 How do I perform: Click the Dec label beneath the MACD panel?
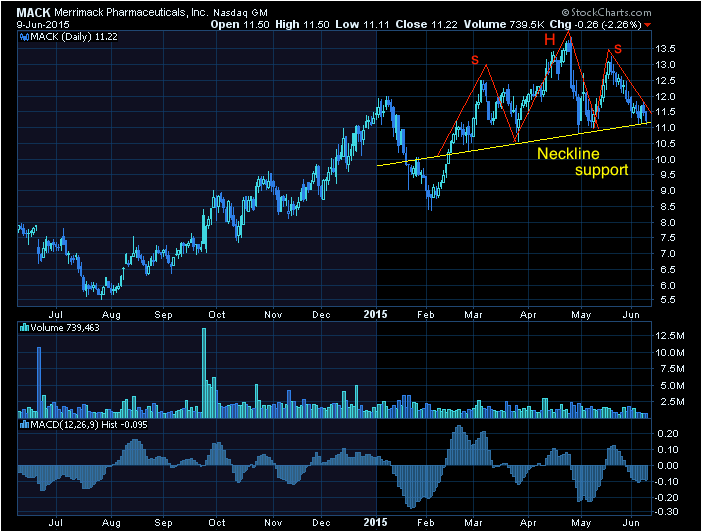321,523
